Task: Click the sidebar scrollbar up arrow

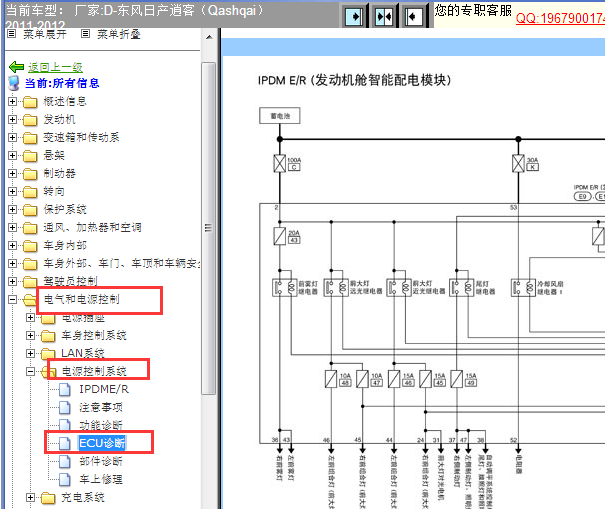Action: [x=209, y=37]
